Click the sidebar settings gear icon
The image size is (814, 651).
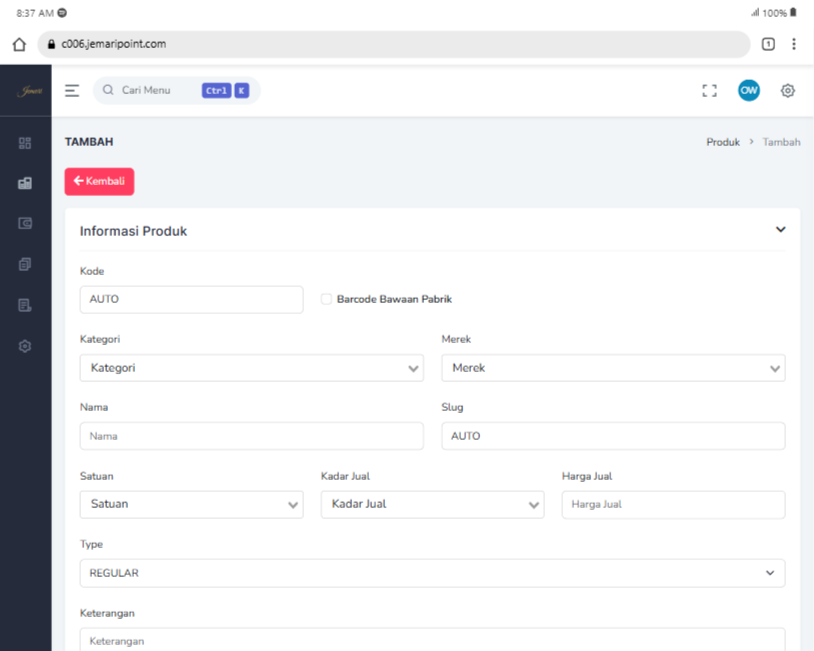coord(25,346)
